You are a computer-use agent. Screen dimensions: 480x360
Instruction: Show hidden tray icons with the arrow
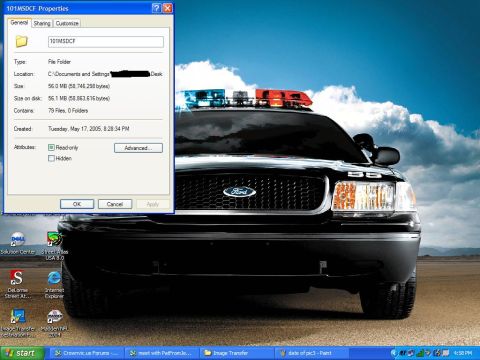coord(393,353)
